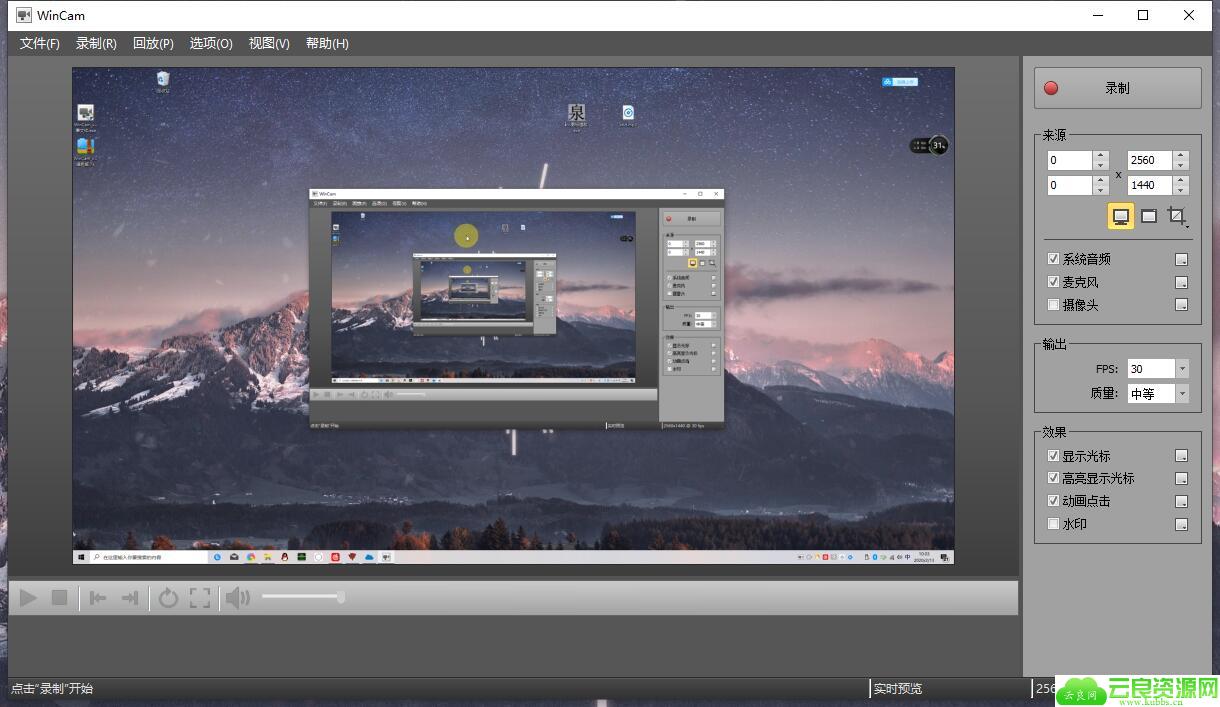Open the 视图(V) menu
The height and width of the screenshot is (707, 1220).
coord(269,44)
